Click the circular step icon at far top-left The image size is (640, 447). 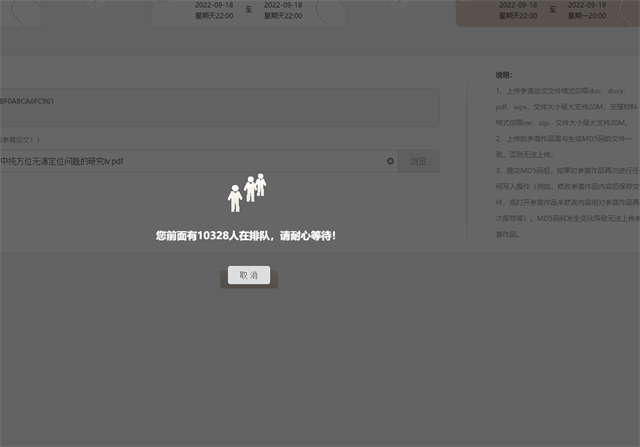[x=22, y=8]
